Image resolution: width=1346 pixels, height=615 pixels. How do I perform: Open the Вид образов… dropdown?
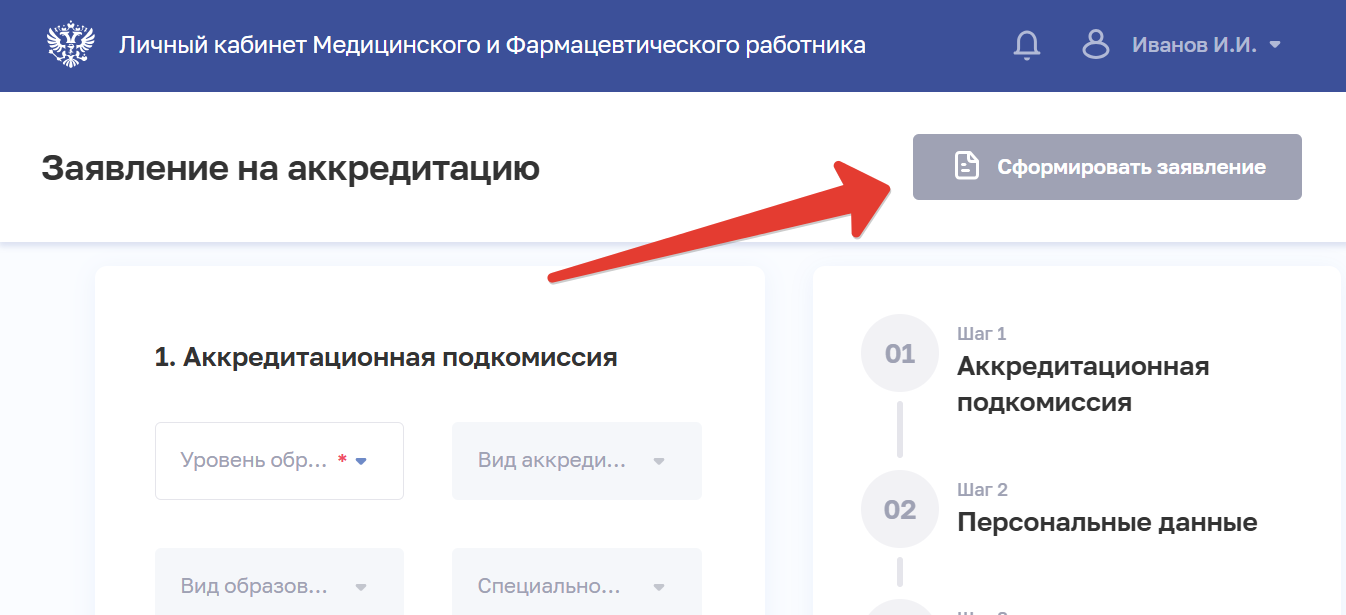click(x=279, y=587)
